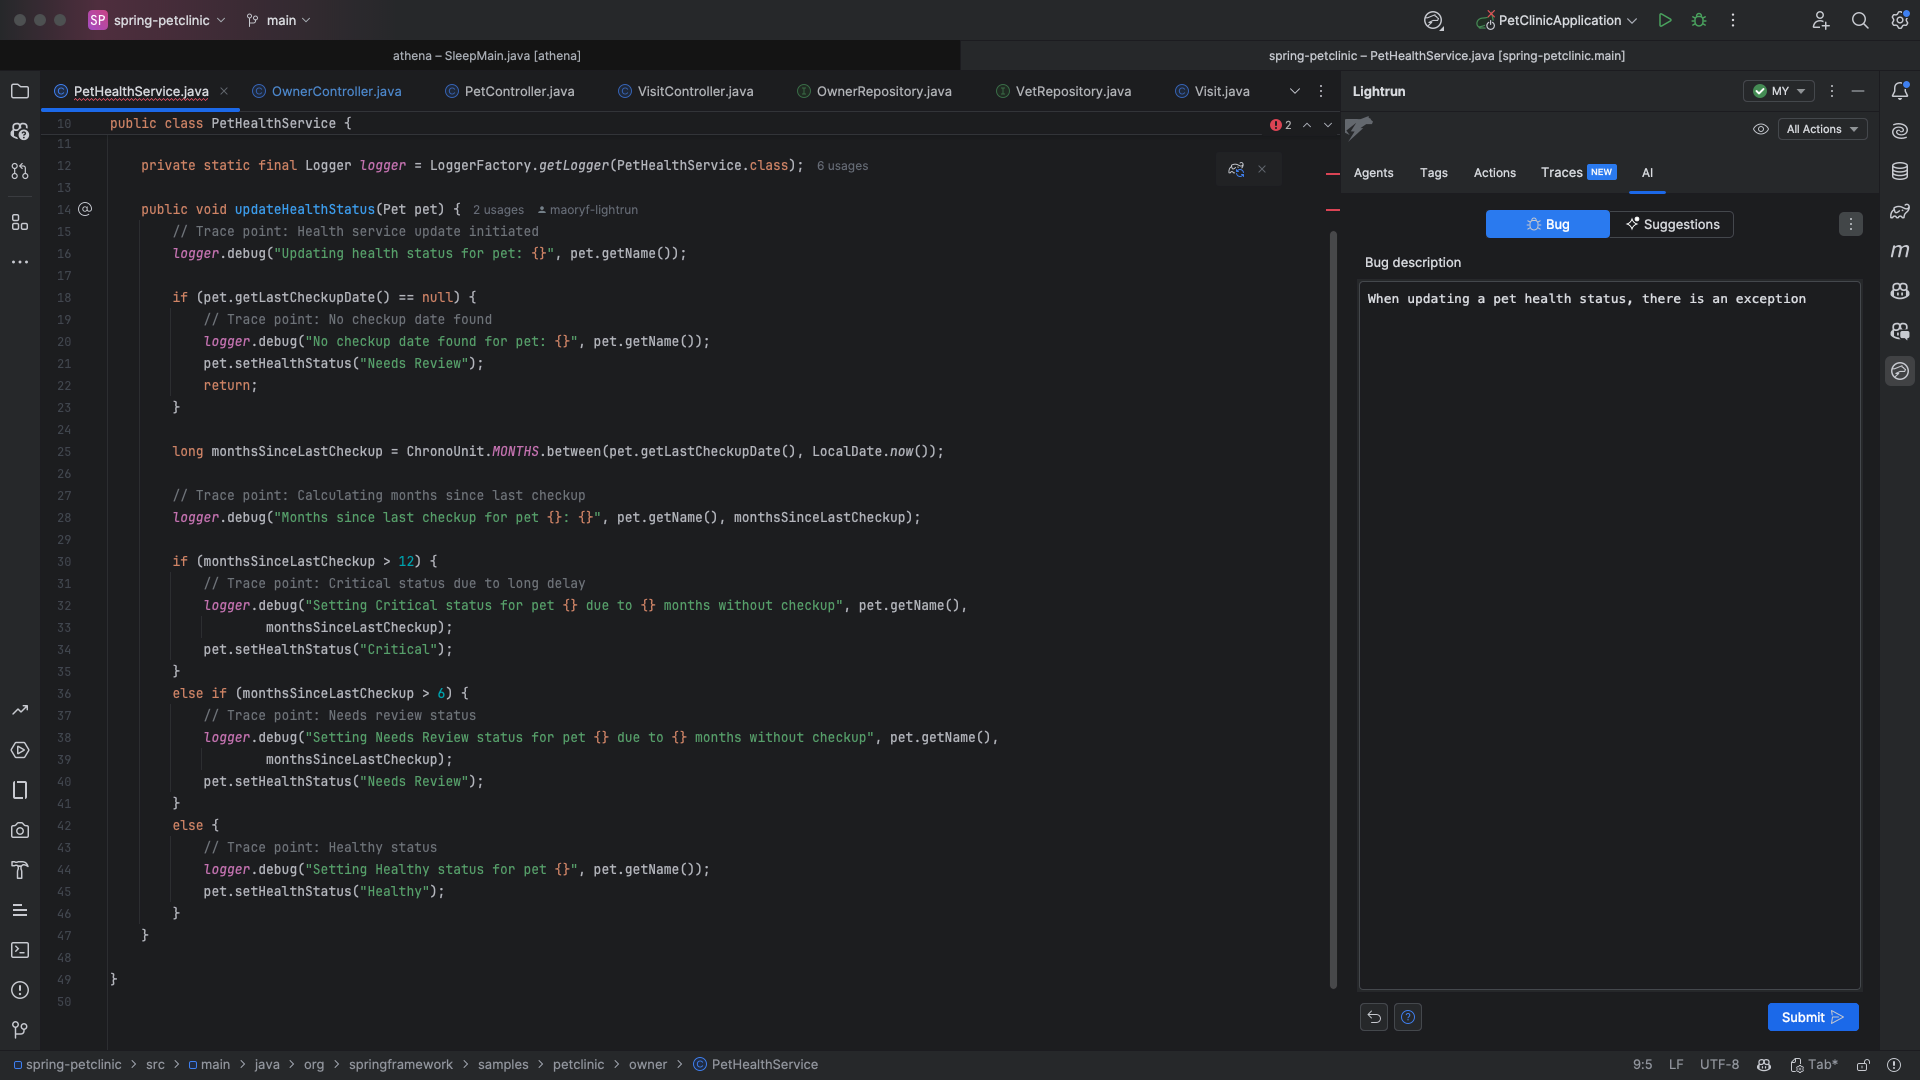1920x1080 pixels.
Task: Click inside the Bug description text area
Action: (x=1608, y=600)
